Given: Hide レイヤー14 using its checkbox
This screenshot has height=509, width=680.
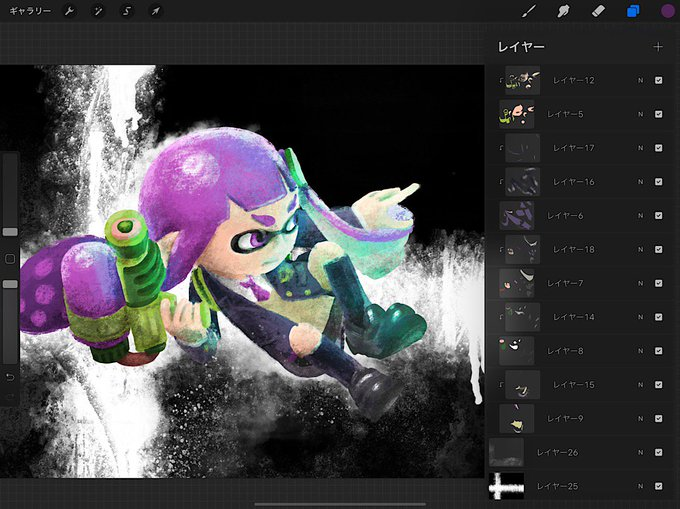Looking at the screenshot, I should tap(658, 317).
